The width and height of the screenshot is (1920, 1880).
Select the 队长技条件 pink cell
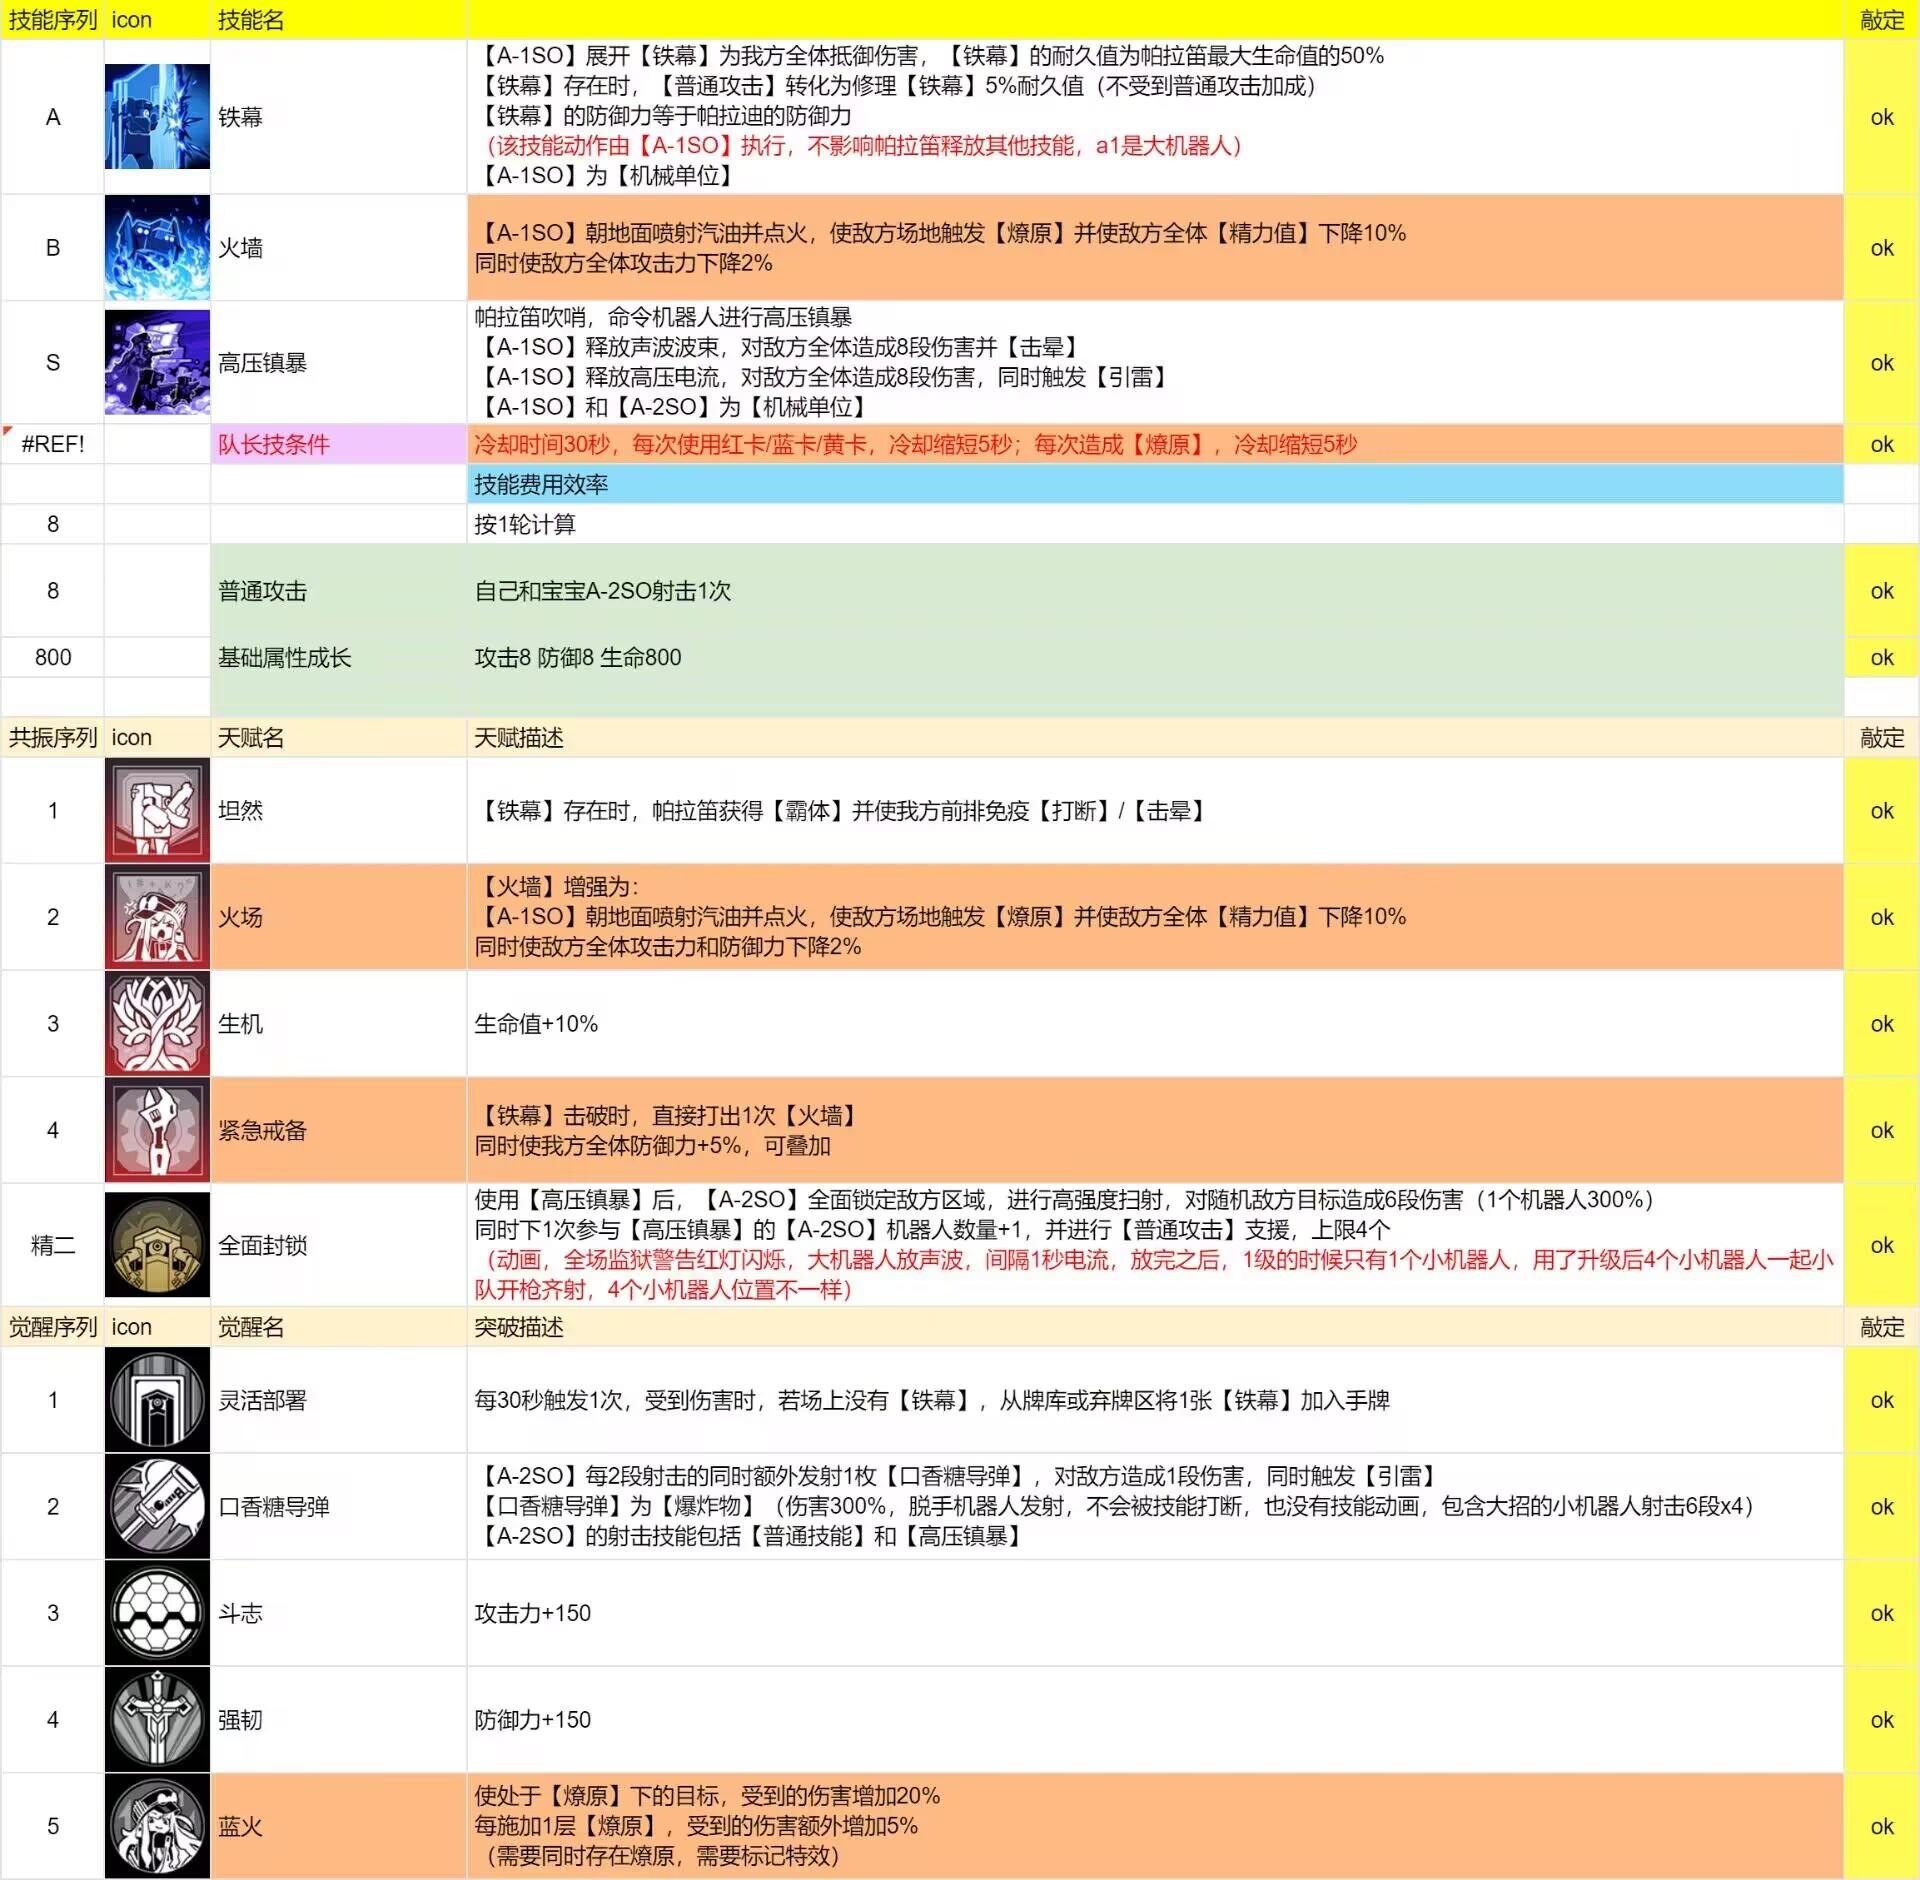pos(338,444)
